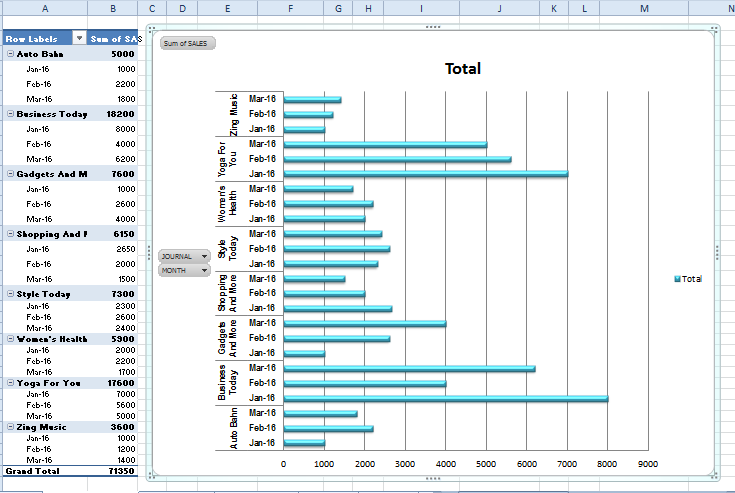Collapse the Auto Bahn row group
The width and height of the screenshot is (735, 493).
click(x=10, y=54)
